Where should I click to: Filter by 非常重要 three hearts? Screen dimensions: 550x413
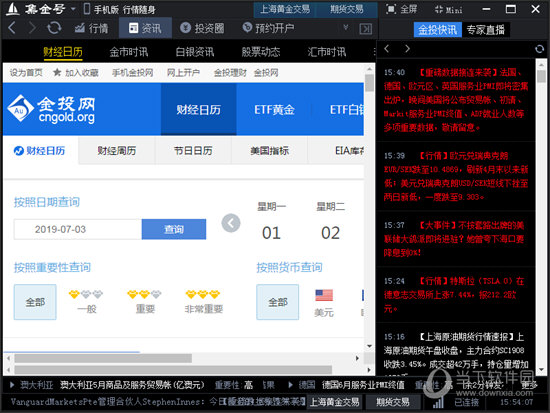pos(203,301)
